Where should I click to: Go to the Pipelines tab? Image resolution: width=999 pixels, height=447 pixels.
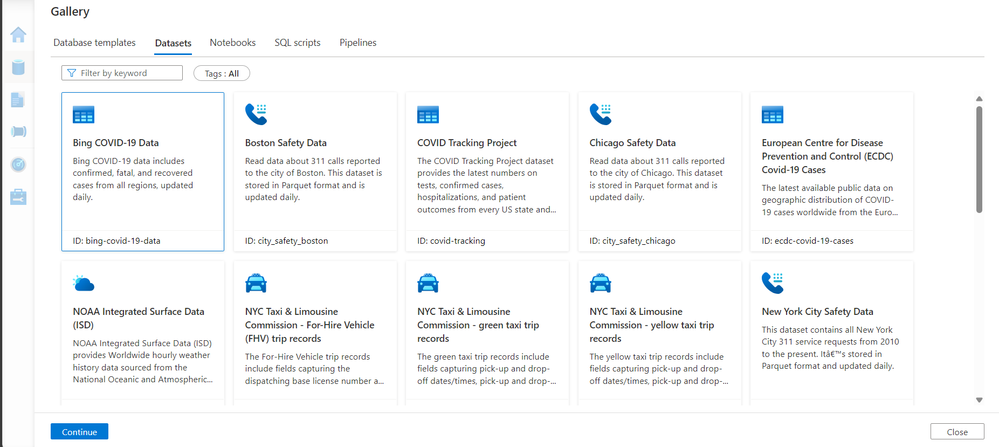pos(358,43)
